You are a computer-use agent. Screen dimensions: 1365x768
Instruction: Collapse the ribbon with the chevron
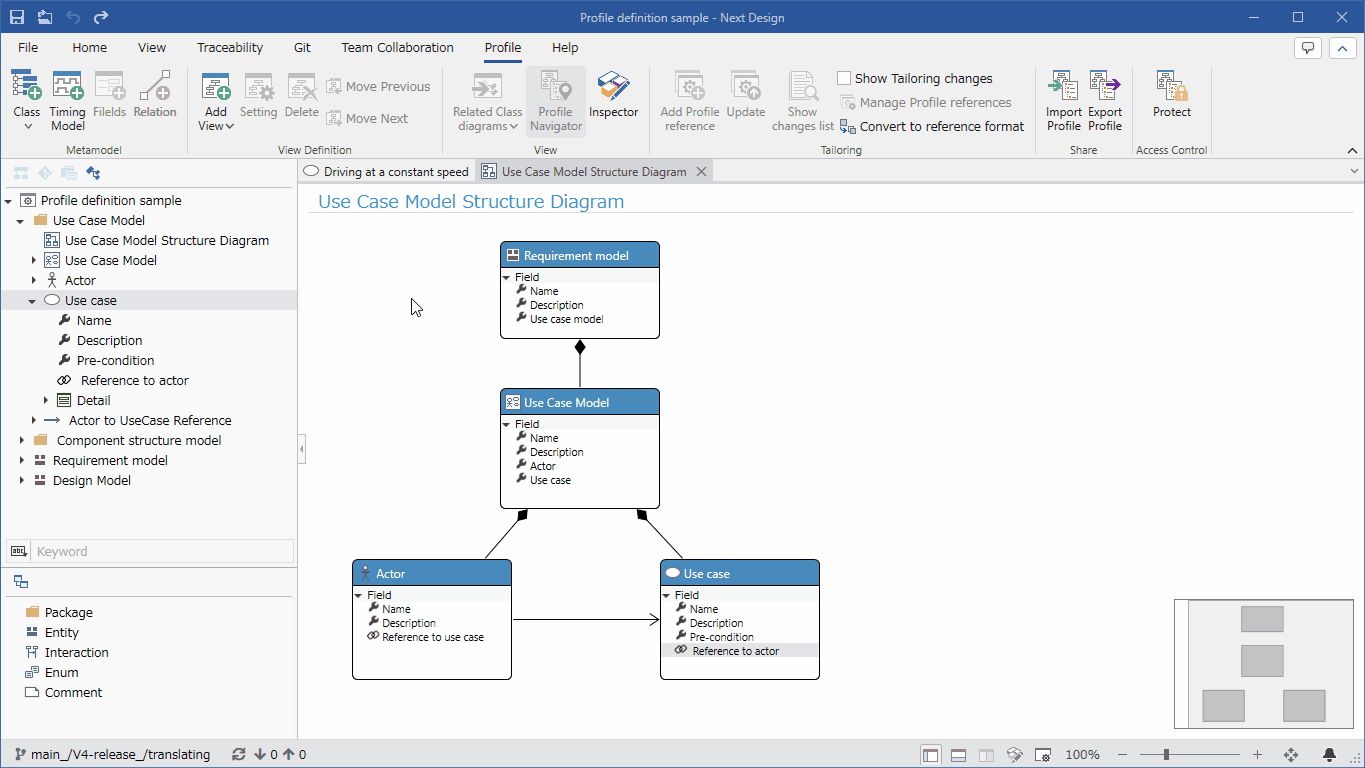[1341, 48]
